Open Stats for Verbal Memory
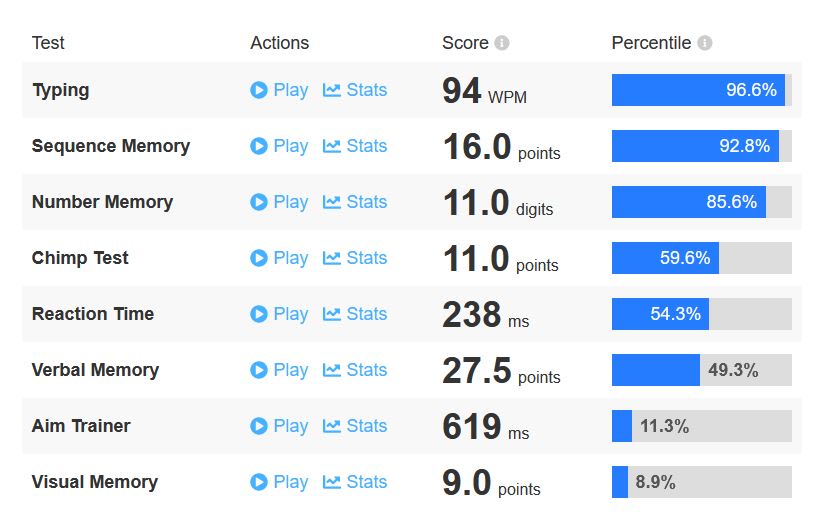 (355, 370)
